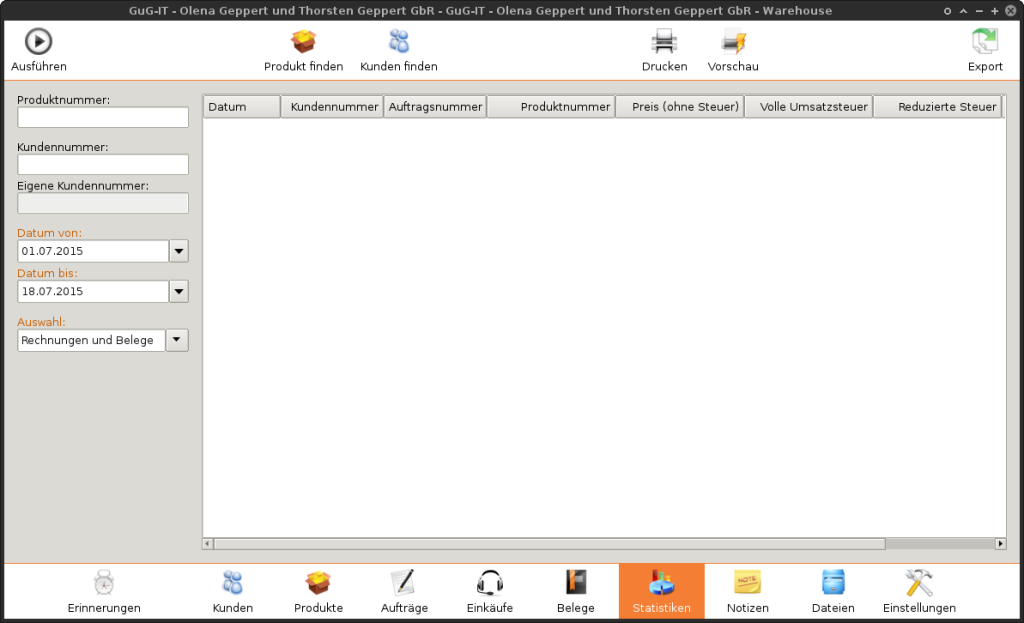This screenshot has height=623, width=1024.
Task: Show print preview with Vorschau
Action: click(733, 42)
